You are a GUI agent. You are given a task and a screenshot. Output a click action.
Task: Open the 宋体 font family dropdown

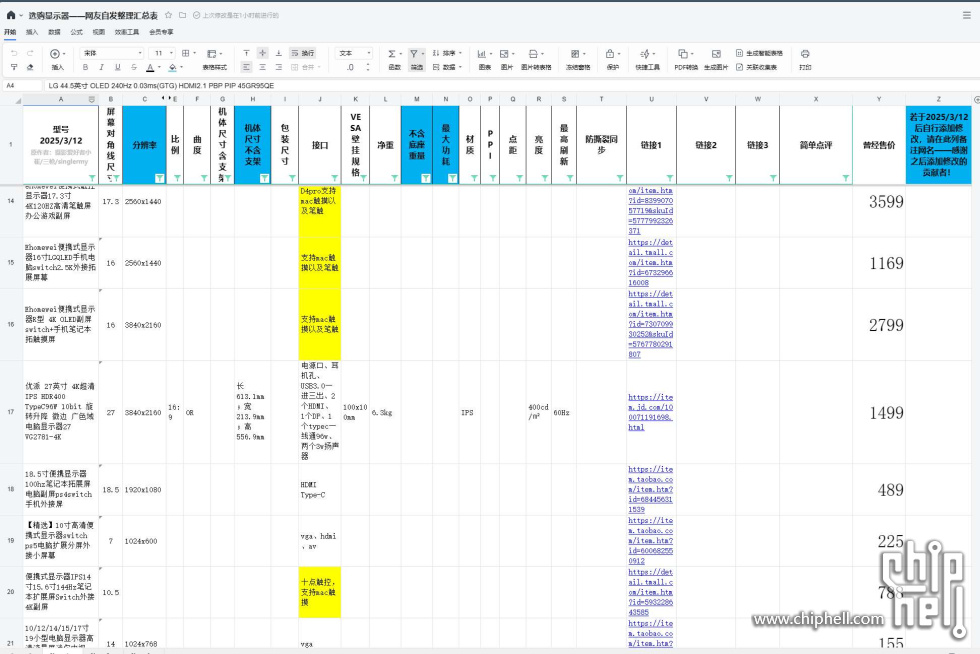(112, 54)
